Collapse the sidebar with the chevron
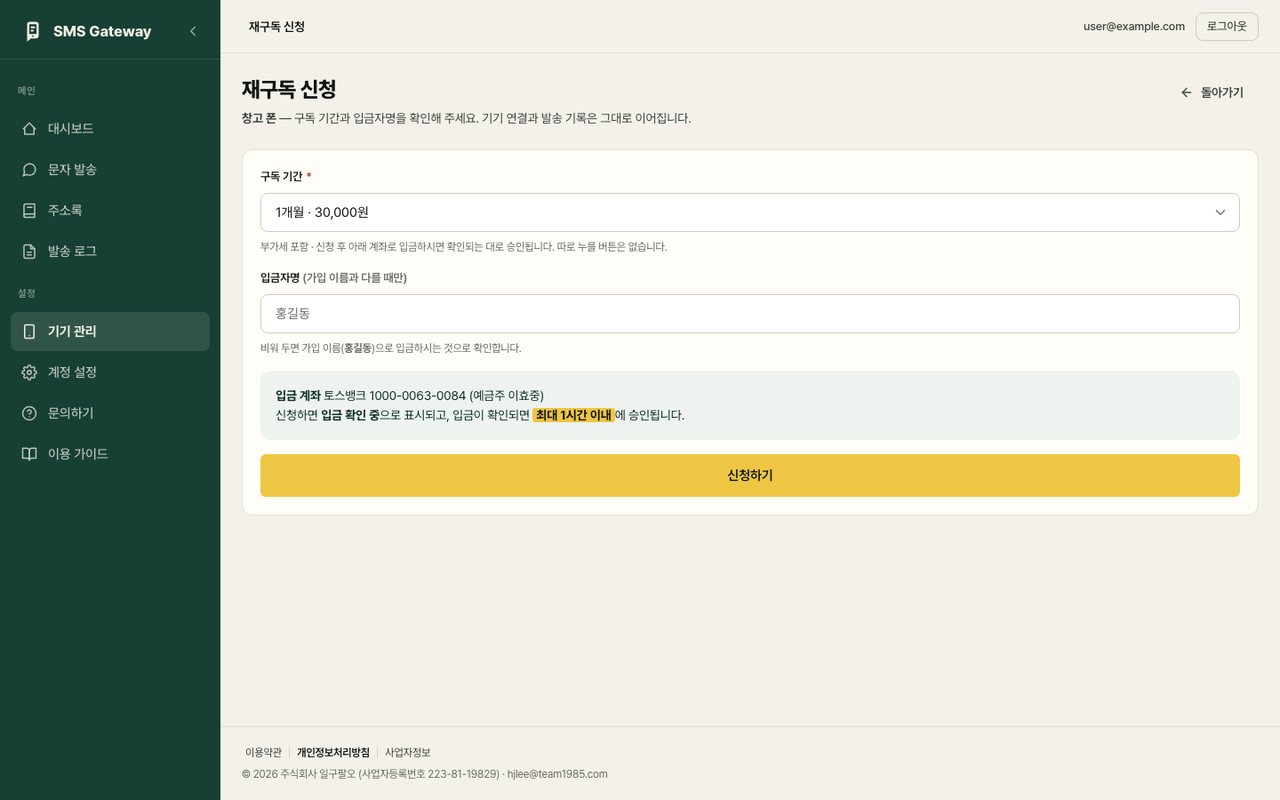 [193, 31]
